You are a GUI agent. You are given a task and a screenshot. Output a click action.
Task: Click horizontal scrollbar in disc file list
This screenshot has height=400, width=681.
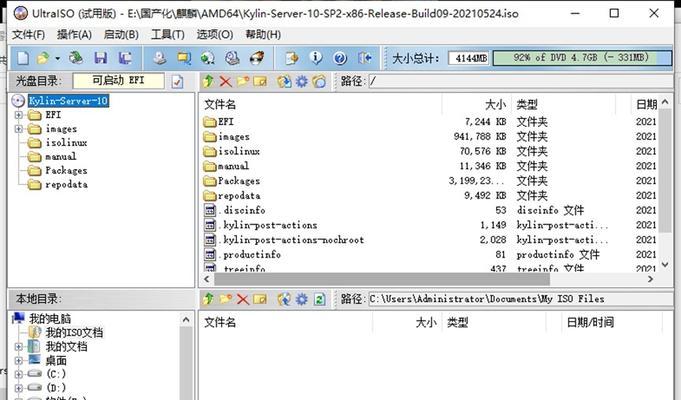(x=382, y=279)
